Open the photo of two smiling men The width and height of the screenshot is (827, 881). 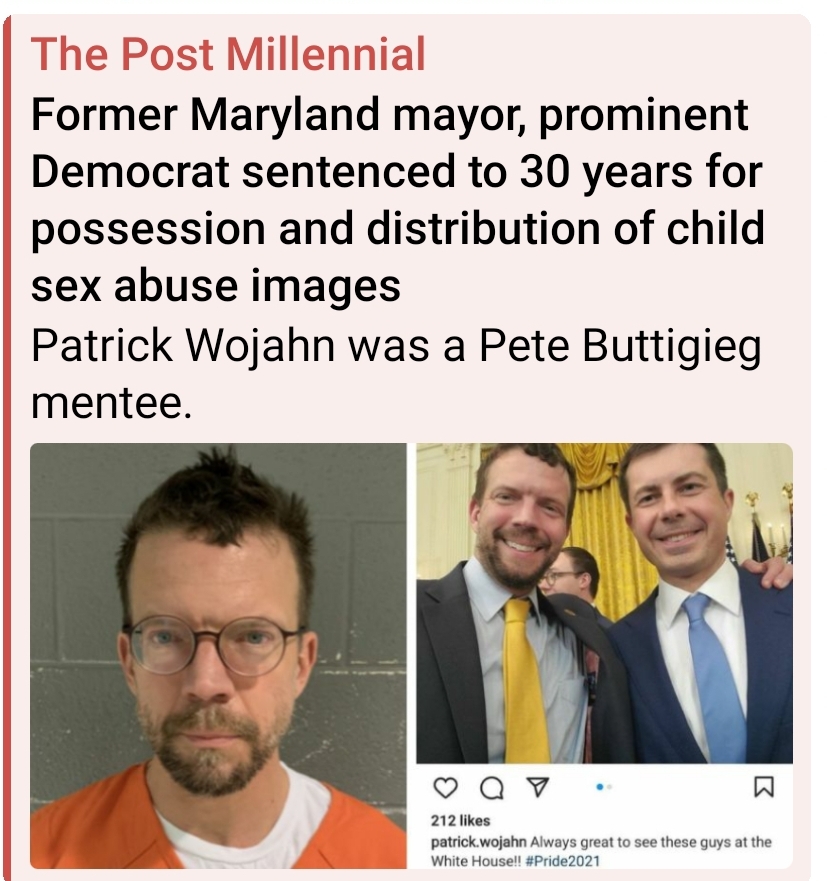coord(605,603)
